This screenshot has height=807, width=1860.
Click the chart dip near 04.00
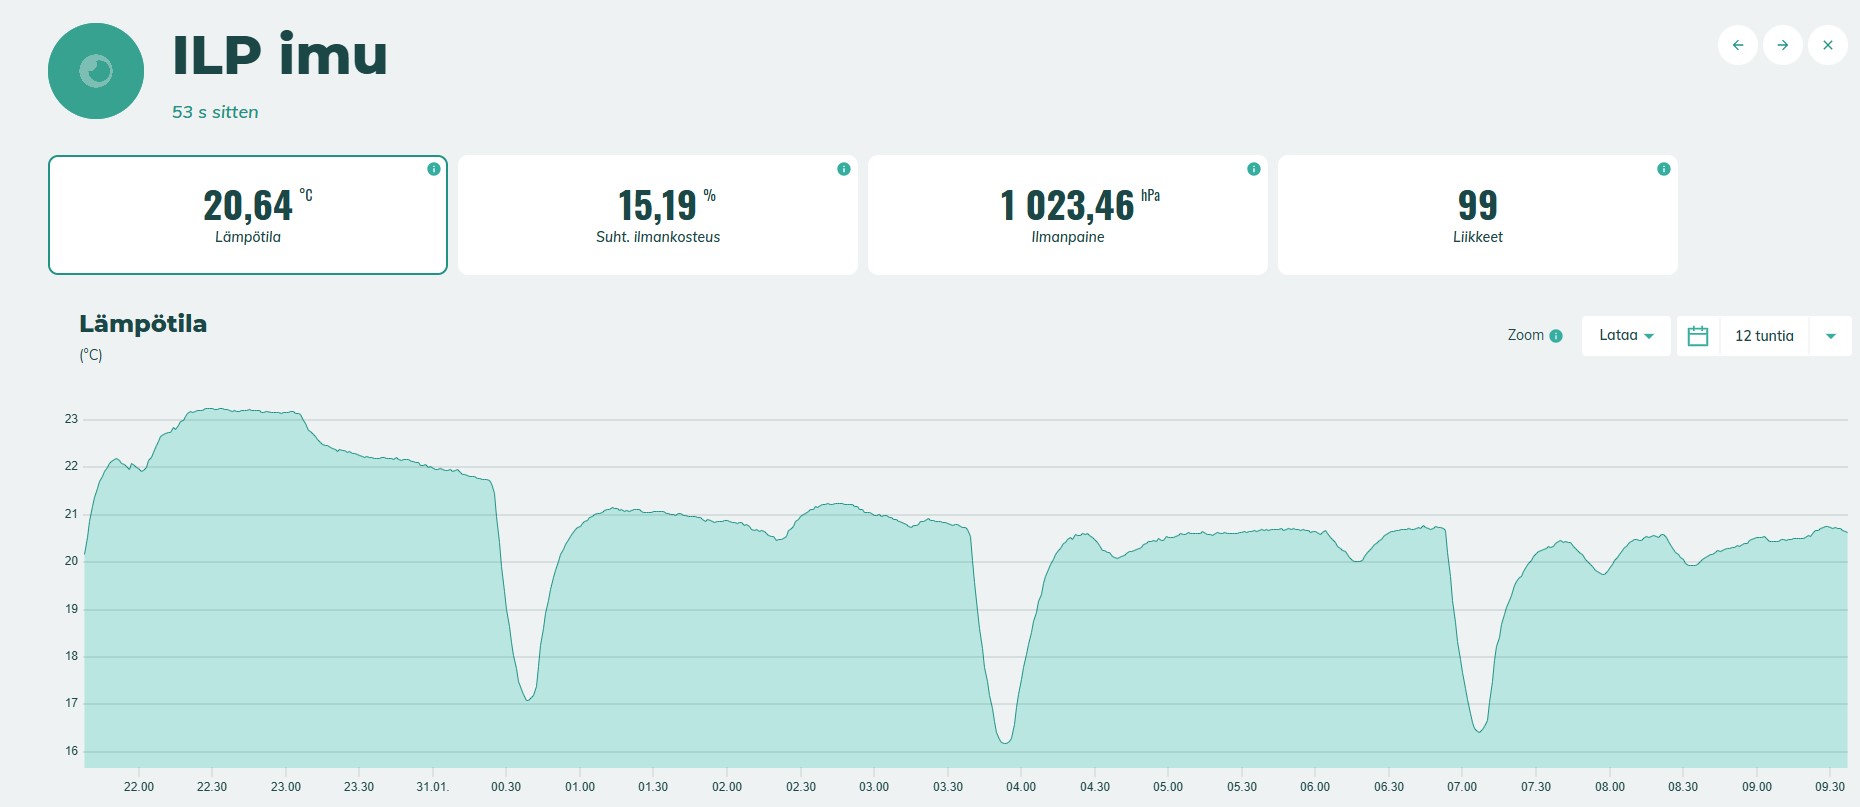coord(1005,741)
